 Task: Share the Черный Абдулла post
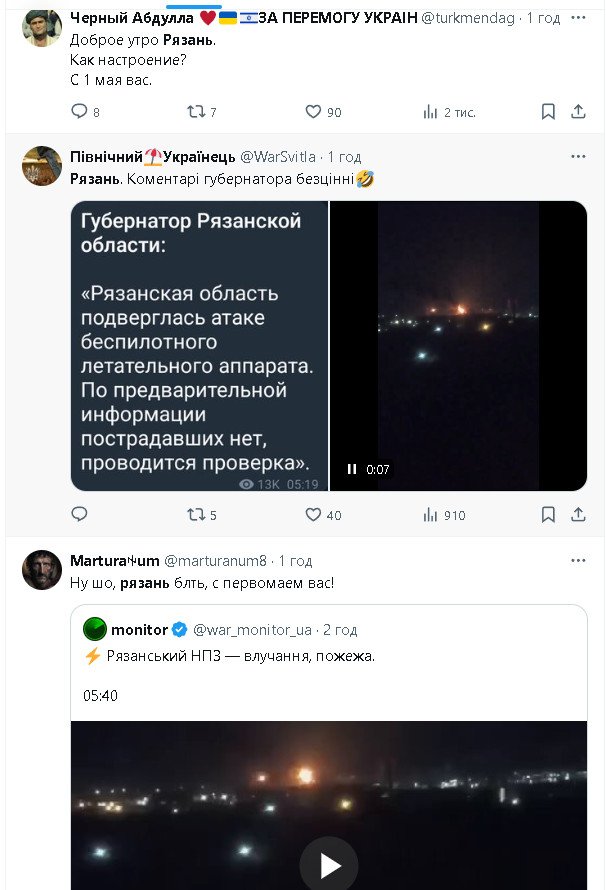tap(577, 112)
